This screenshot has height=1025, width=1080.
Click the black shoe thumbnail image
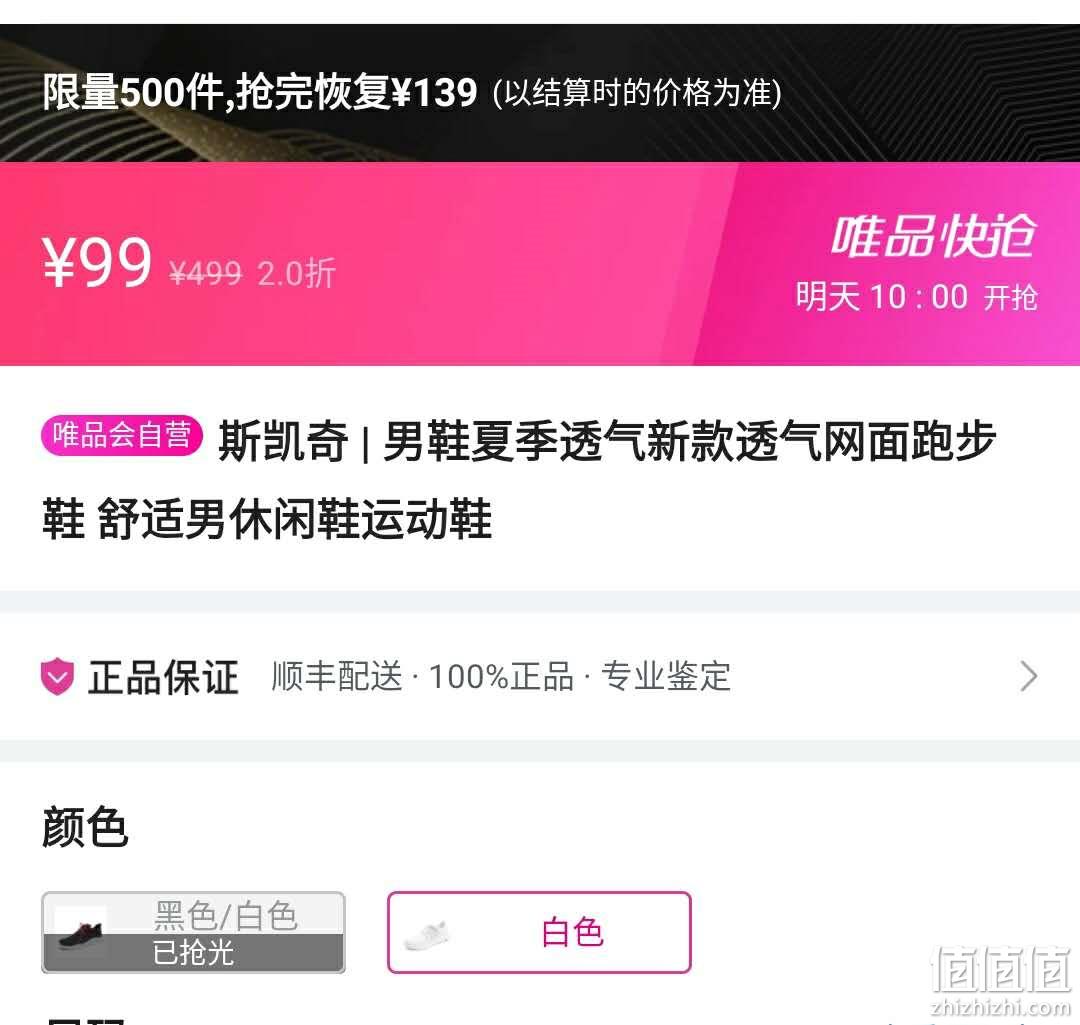click(x=81, y=934)
